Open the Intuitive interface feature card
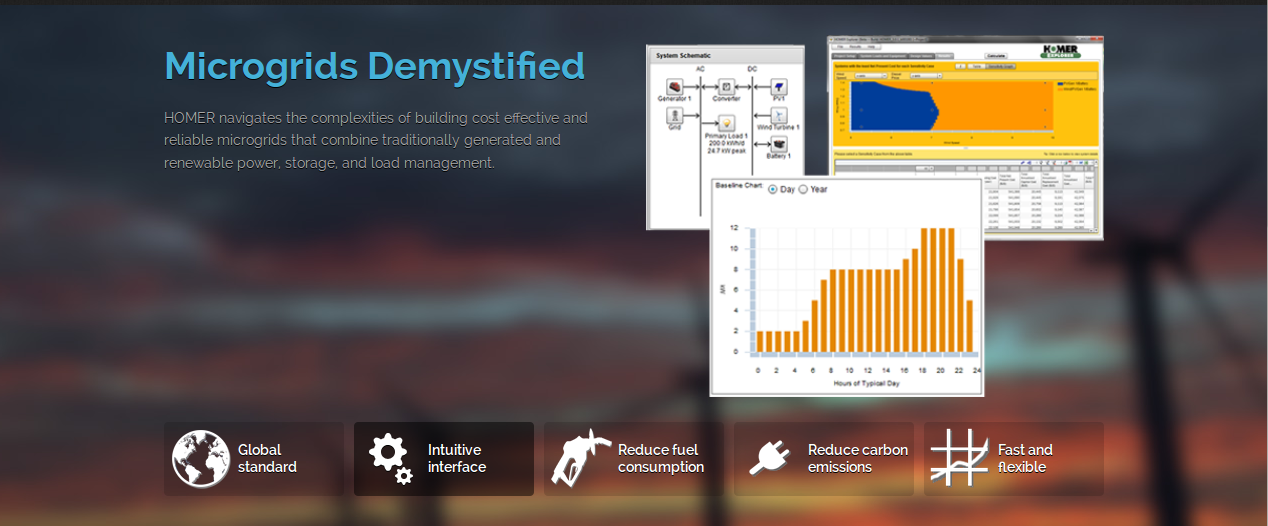 tap(444, 459)
